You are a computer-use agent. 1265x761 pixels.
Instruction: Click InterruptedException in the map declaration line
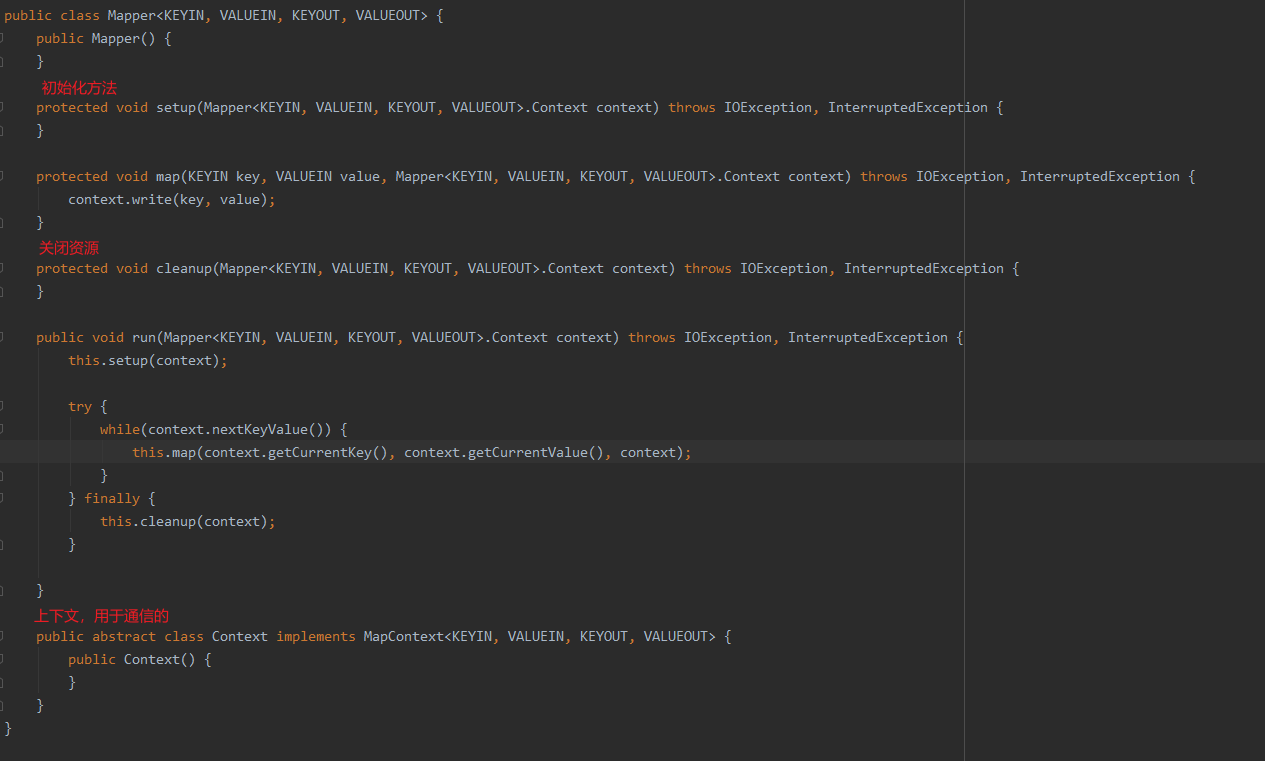[x=1100, y=176]
